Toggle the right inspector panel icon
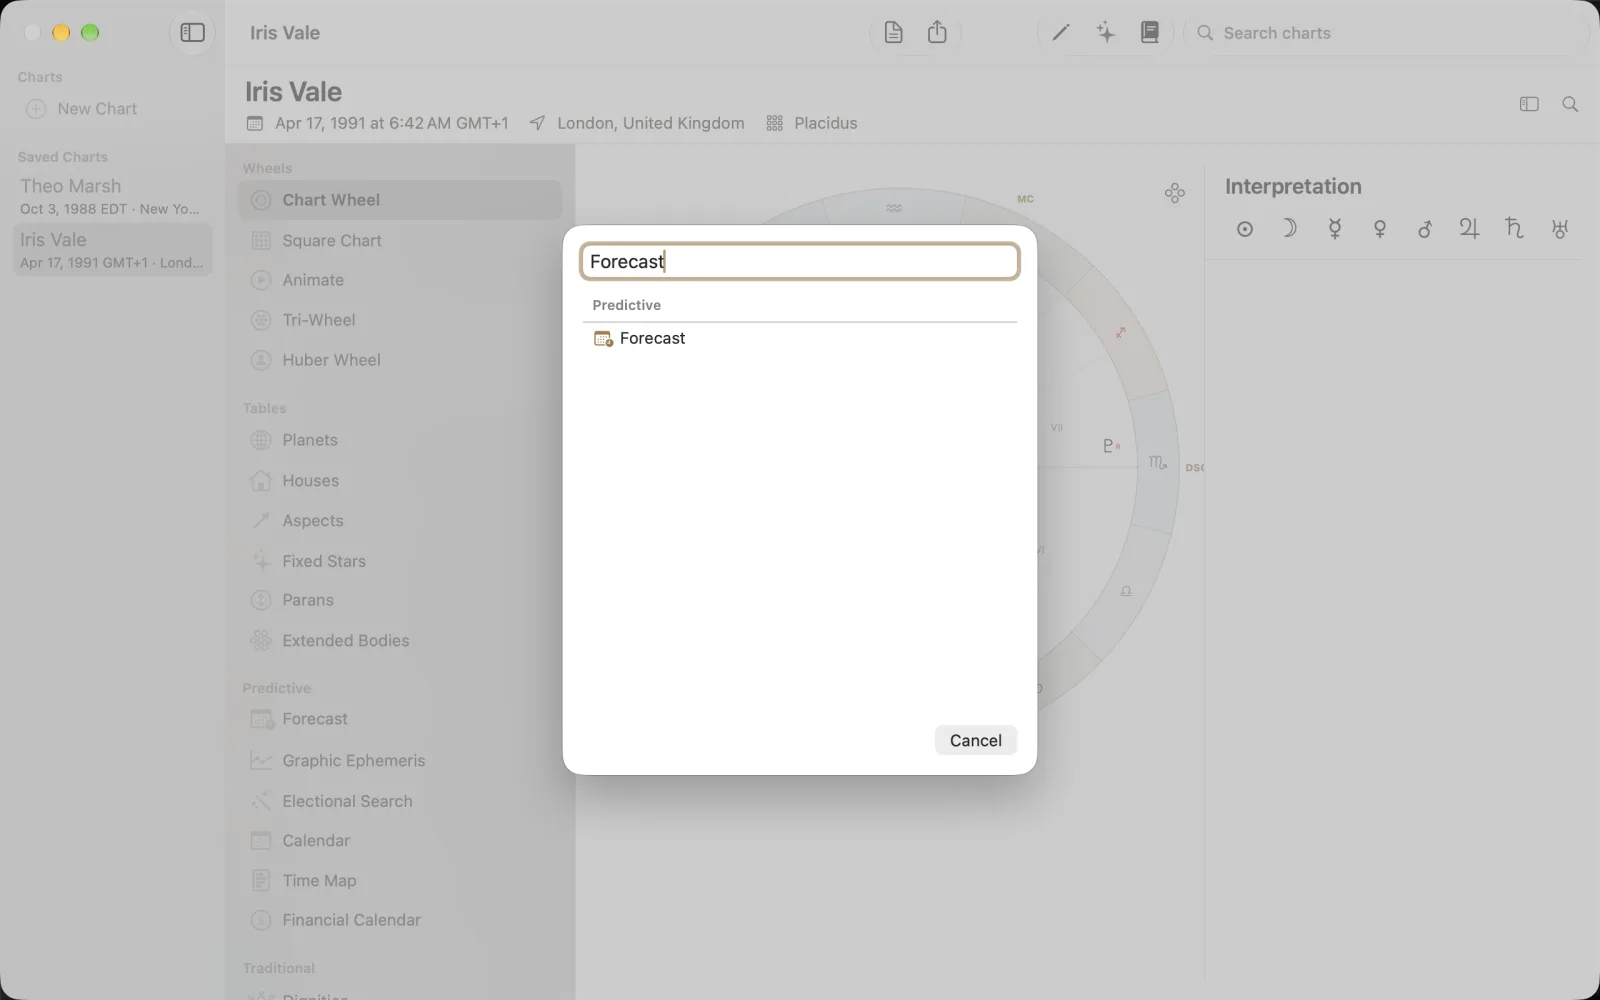1600x1000 pixels. click(1529, 104)
